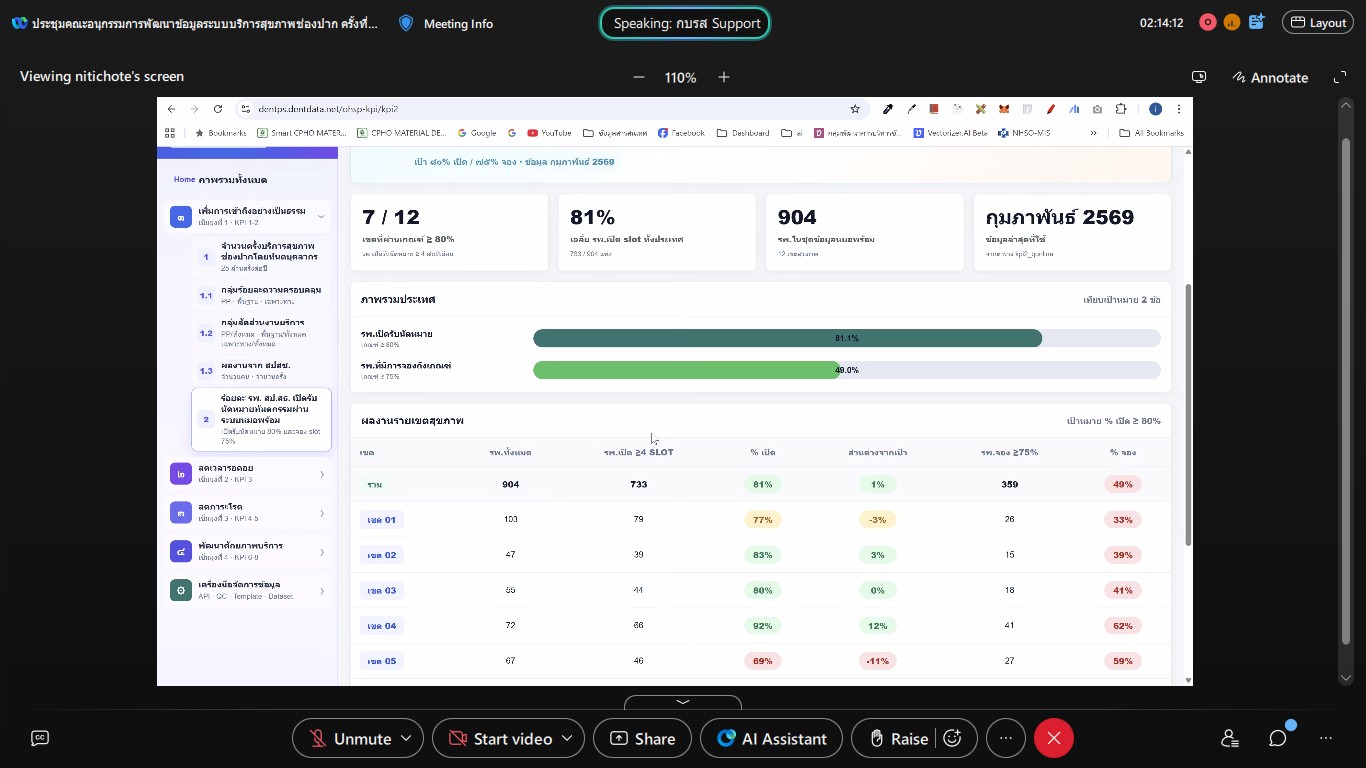Click the Annotate pencil icon
Image resolution: width=1366 pixels, height=768 pixels.
1240,77
